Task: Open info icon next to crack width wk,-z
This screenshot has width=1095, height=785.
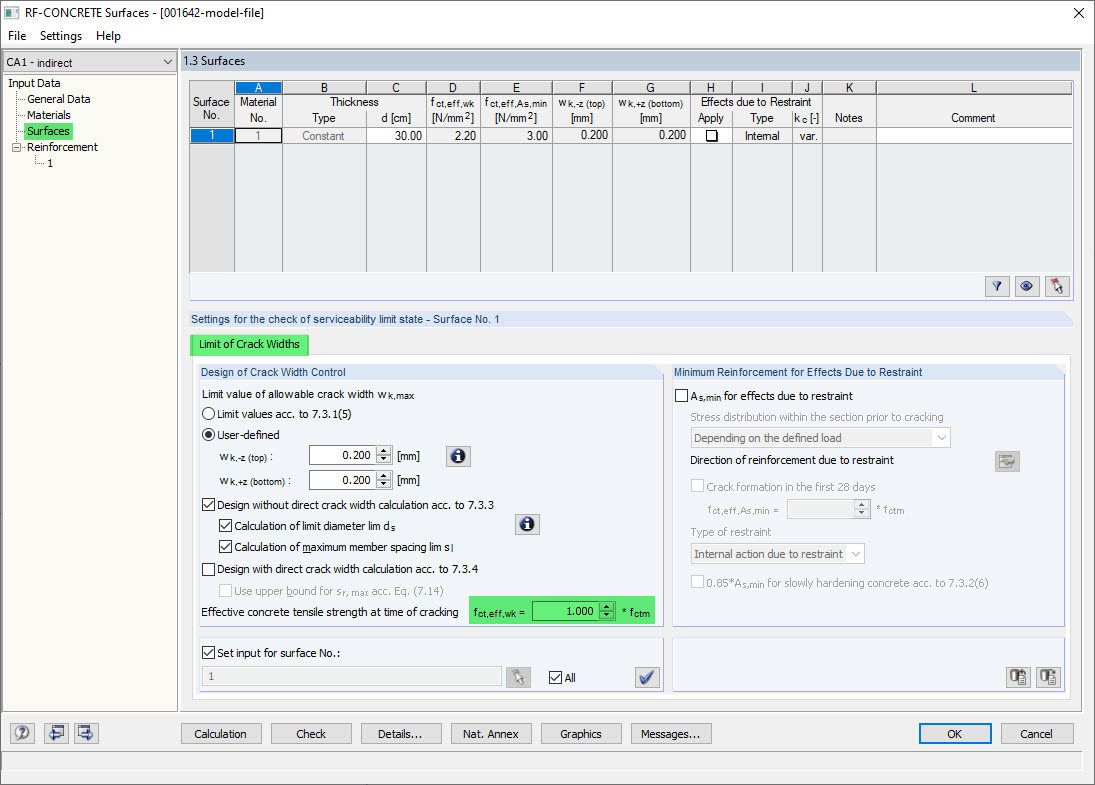Action: pyautogui.click(x=458, y=456)
